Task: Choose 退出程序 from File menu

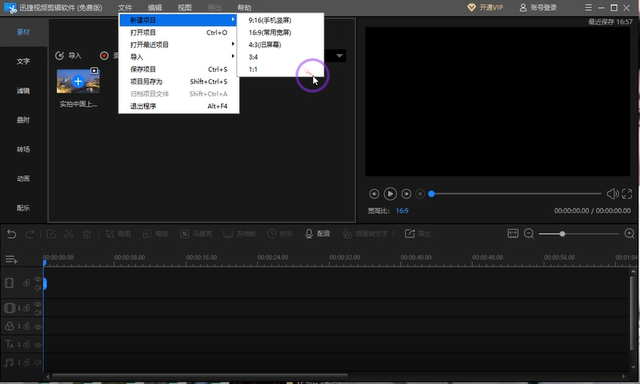Action: coord(178,106)
